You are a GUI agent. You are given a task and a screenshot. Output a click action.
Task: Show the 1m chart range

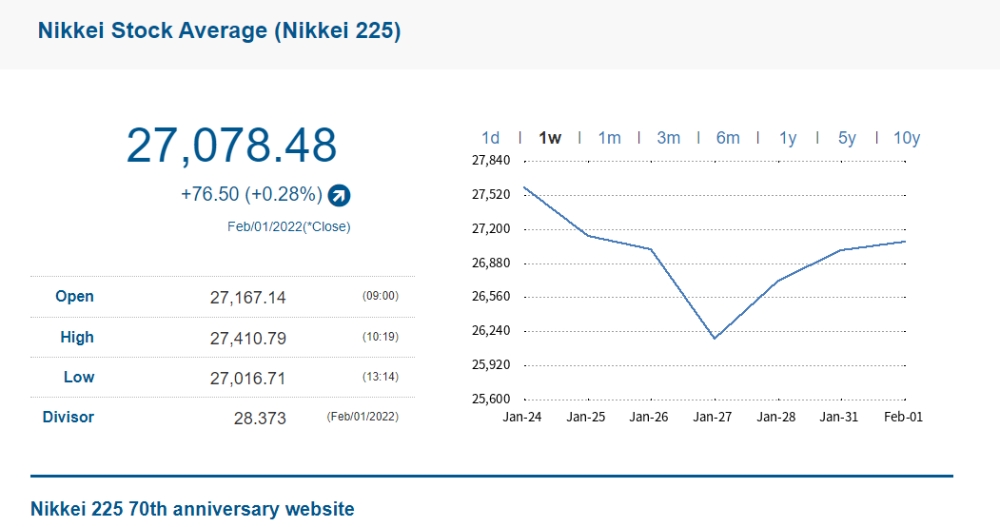pyautogui.click(x=609, y=138)
